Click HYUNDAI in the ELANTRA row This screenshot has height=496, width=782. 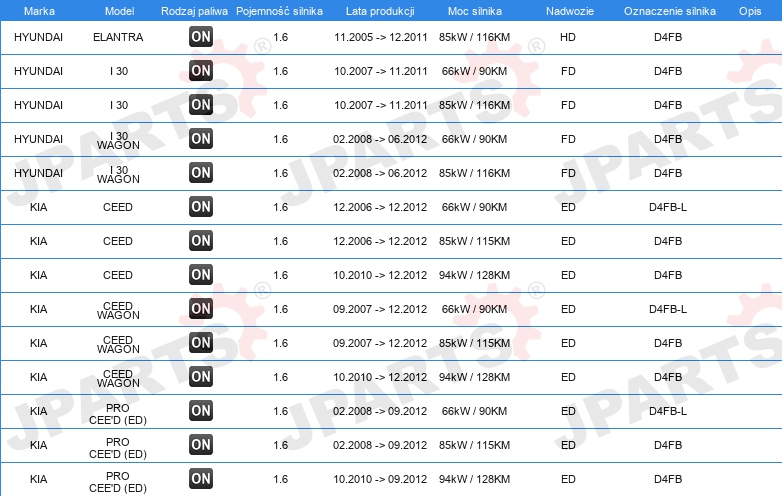click(38, 37)
